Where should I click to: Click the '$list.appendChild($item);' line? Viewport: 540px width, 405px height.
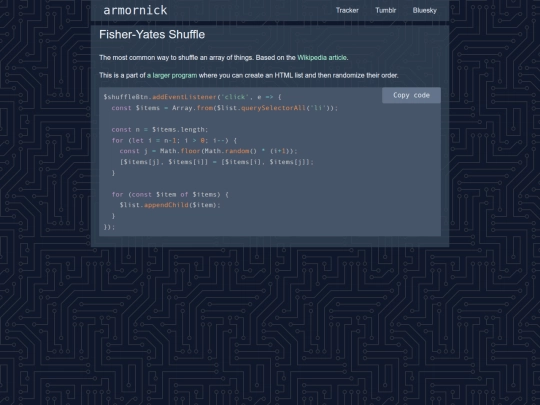tap(170, 205)
